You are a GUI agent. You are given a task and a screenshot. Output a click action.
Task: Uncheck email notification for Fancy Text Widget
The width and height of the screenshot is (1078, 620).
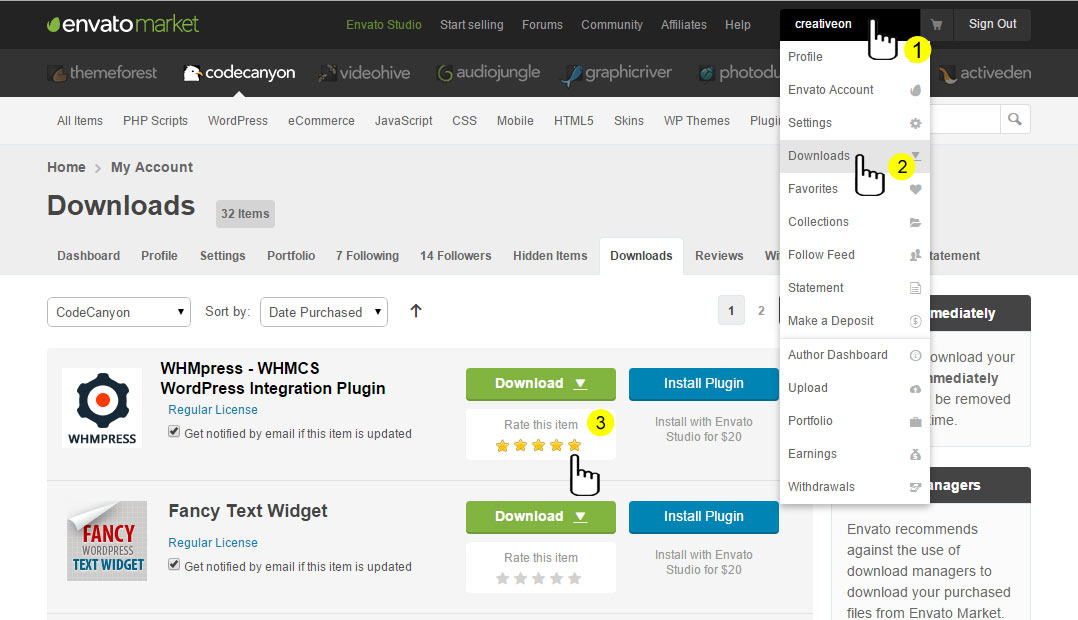pos(174,565)
